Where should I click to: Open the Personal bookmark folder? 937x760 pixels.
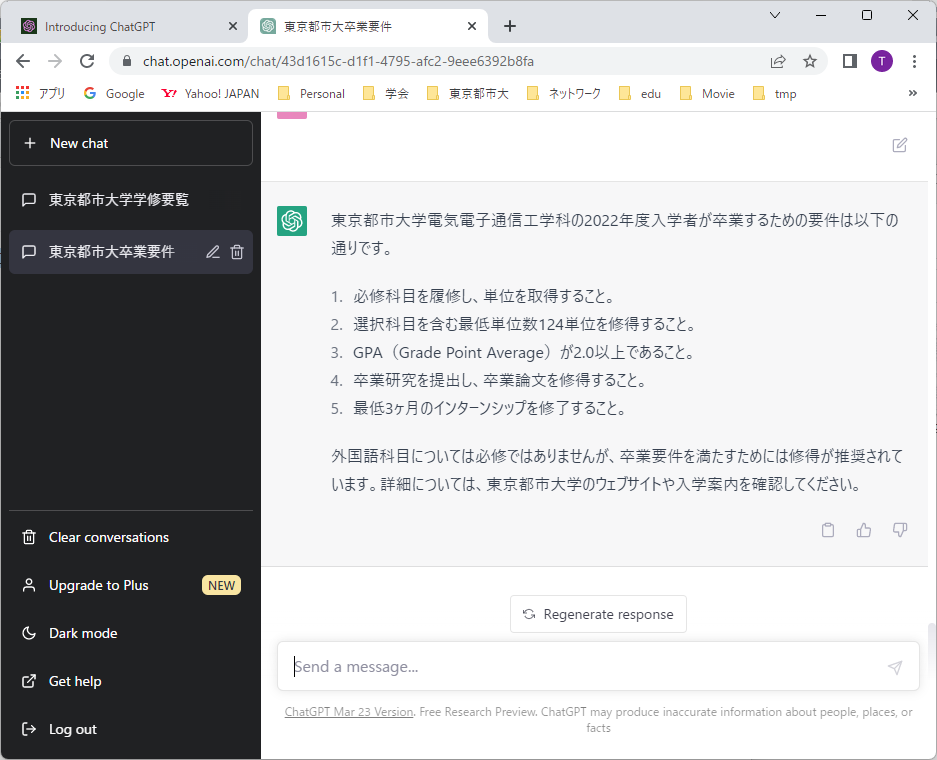click(x=311, y=93)
